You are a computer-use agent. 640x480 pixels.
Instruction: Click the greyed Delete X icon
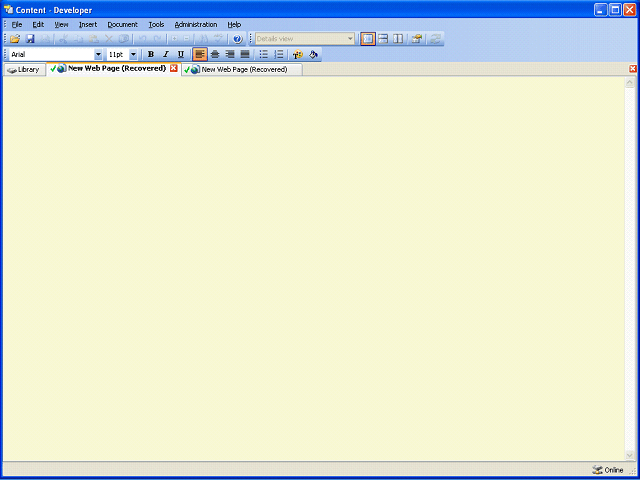coord(109,39)
